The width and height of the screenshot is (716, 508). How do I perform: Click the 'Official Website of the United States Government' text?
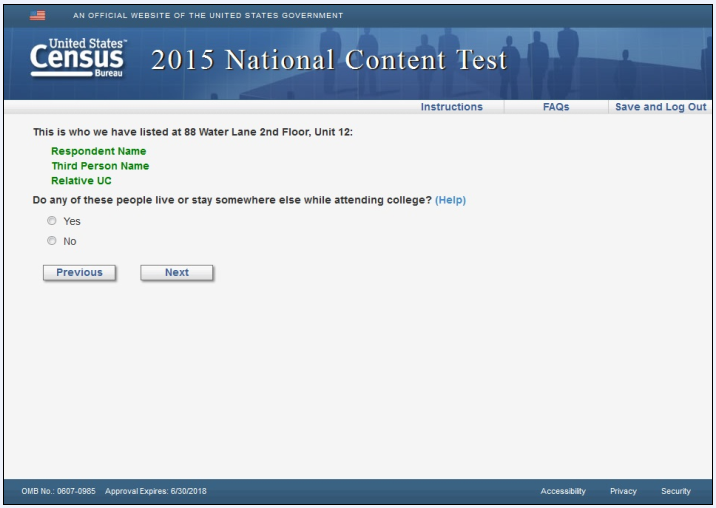pyautogui.click(x=208, y=16)
